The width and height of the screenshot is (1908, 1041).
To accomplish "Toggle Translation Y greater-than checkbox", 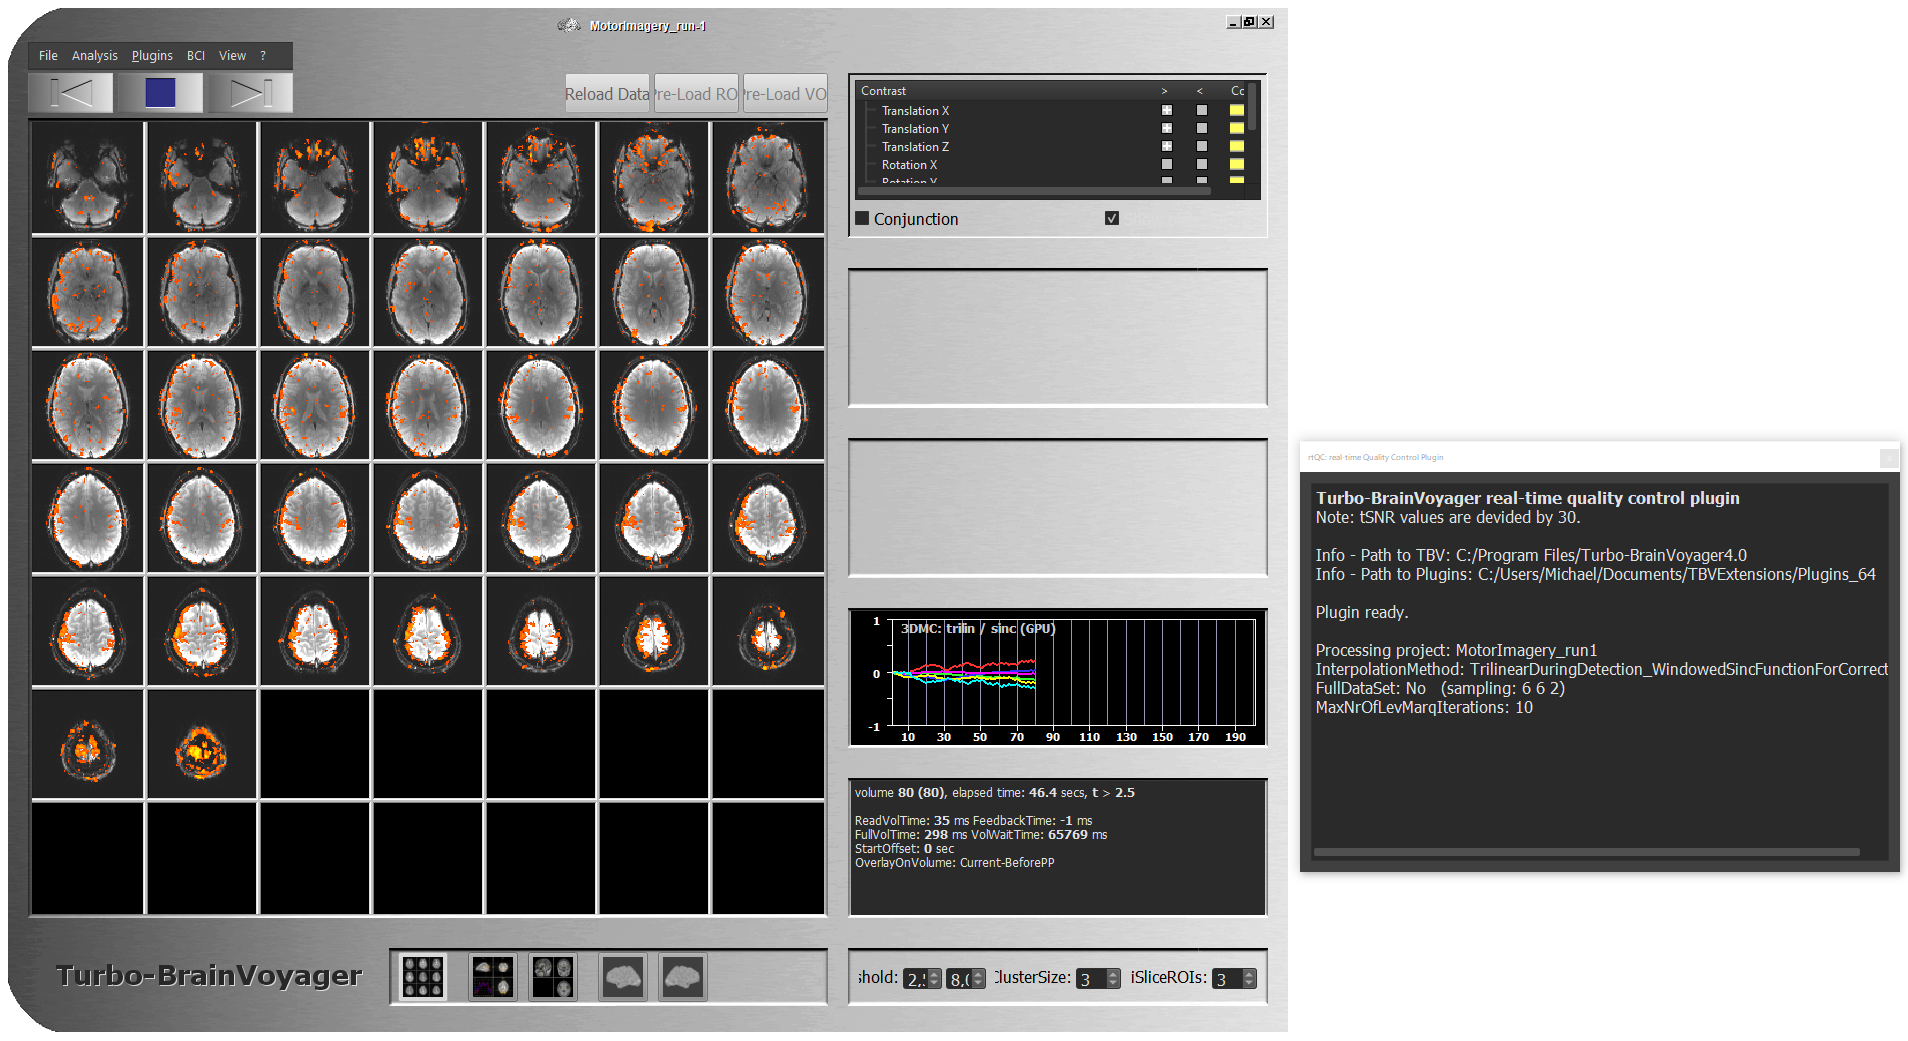I will 1166,128.
